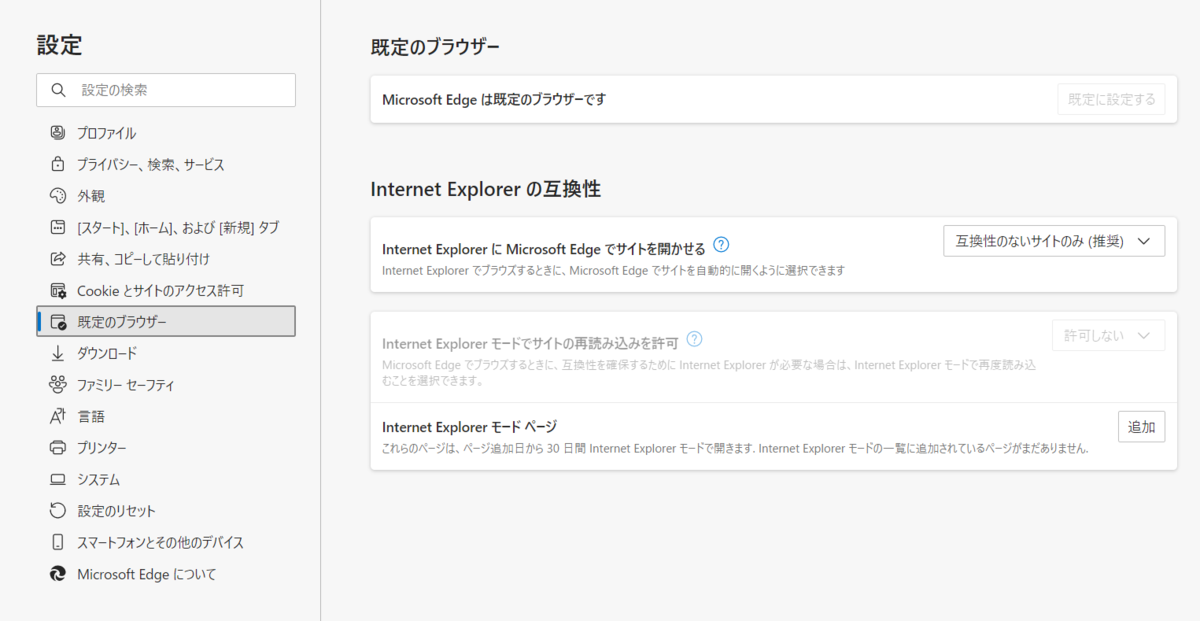The image size is (1200, 621).
Task: Click the 既定に設定する button
Action: (x=1111, y=99)
